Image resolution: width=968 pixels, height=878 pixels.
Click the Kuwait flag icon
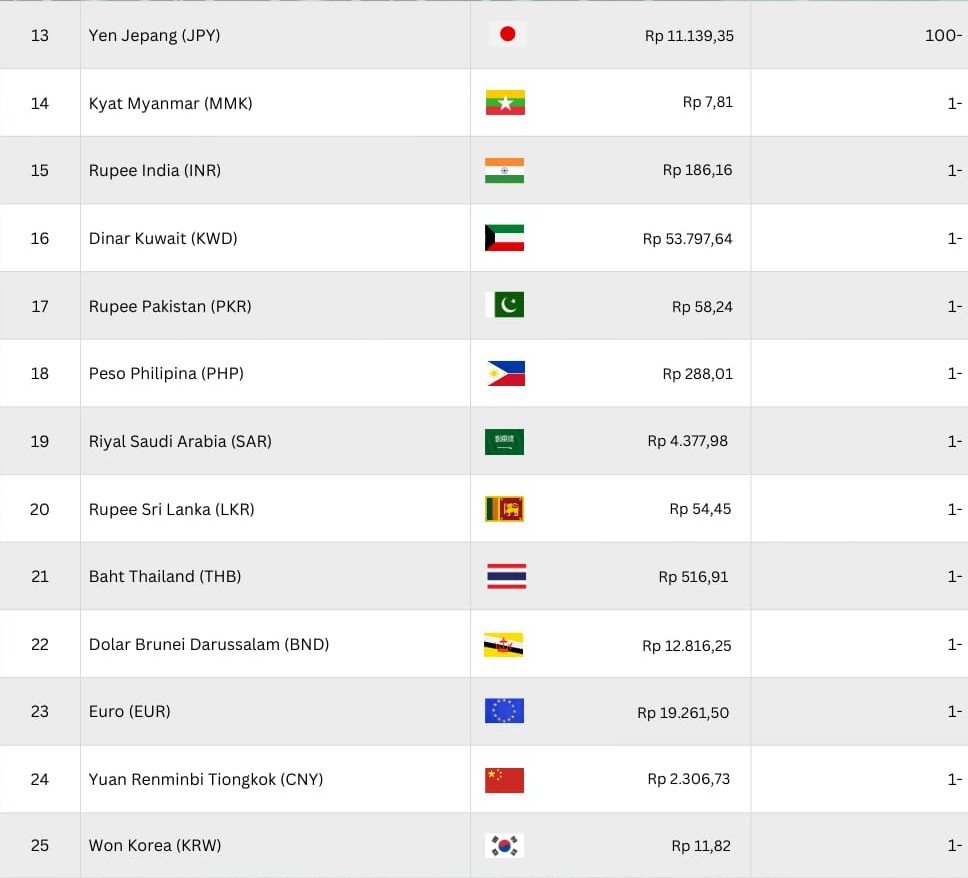pyautogui.click(x=505, y=238)
